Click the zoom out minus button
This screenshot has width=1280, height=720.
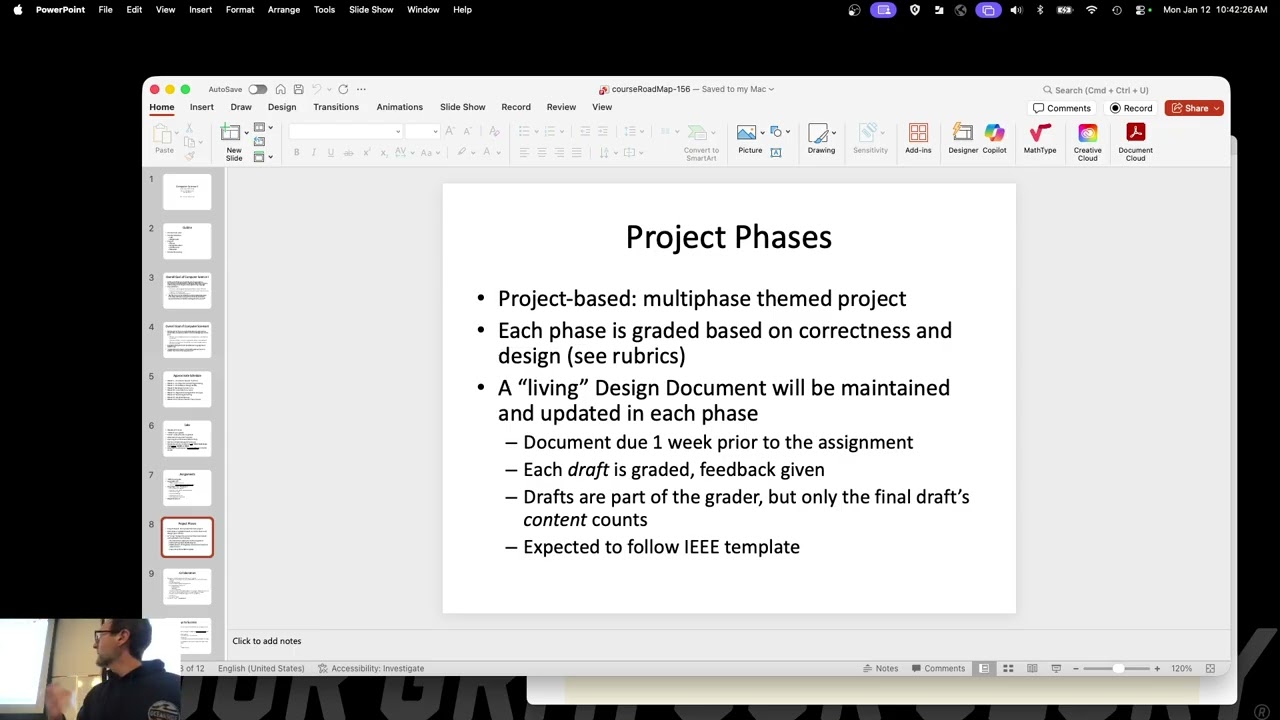[x=1076, y=668]
